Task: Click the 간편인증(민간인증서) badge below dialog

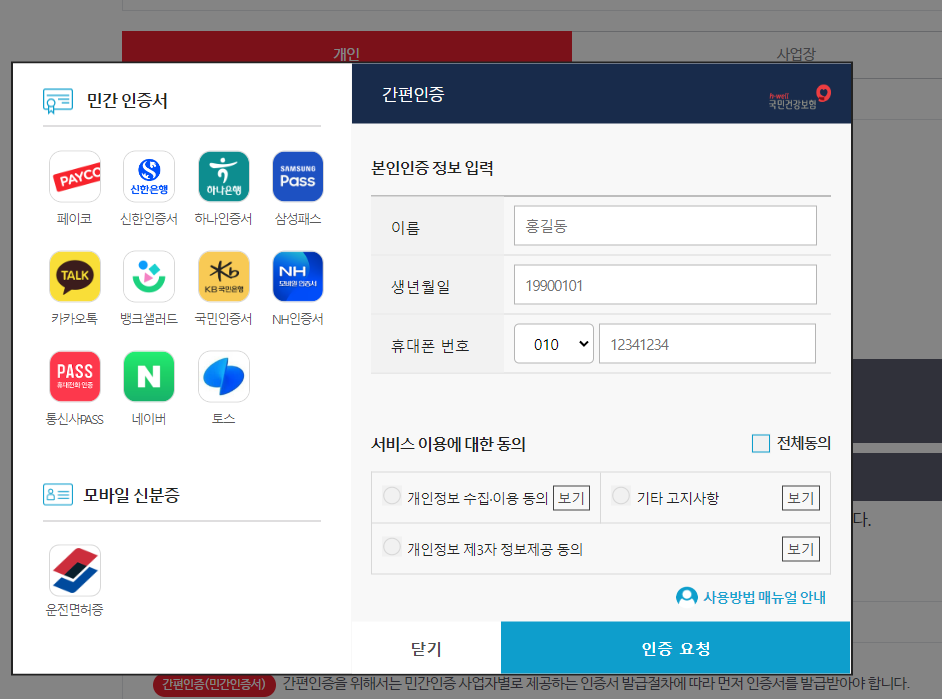Action: click(214, 685)
